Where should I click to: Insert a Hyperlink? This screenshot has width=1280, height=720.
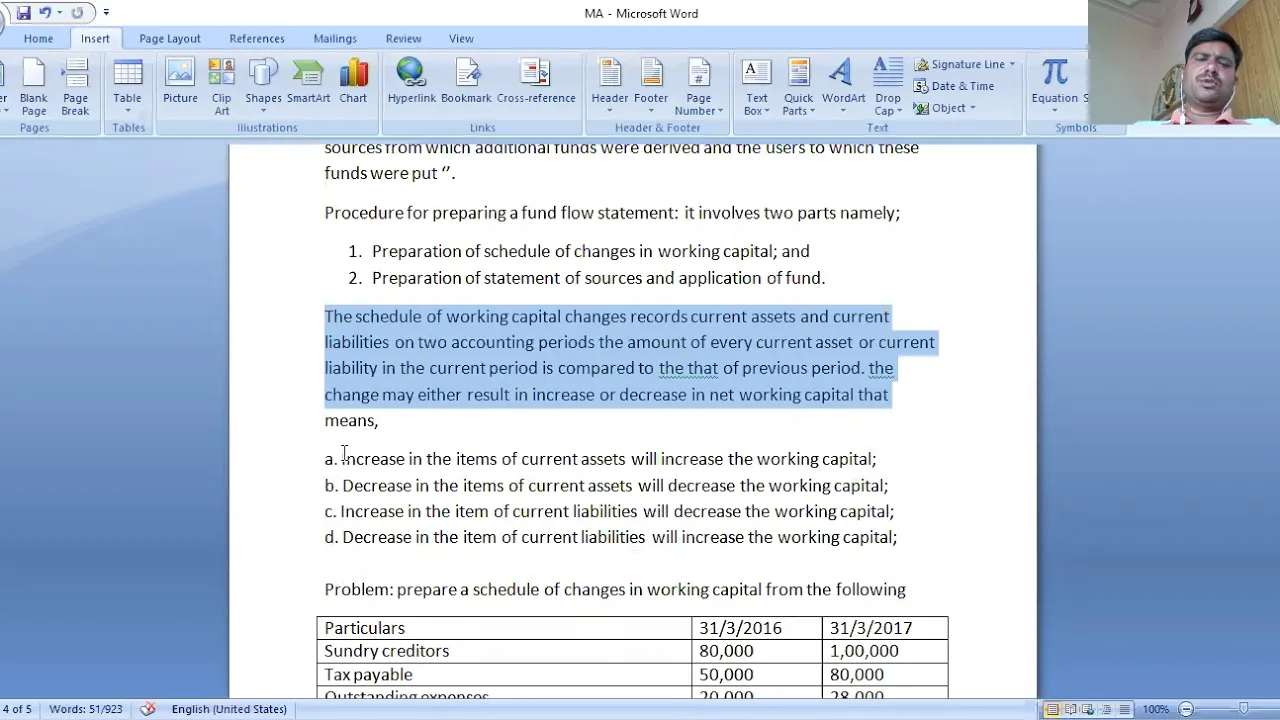[411, 82]
